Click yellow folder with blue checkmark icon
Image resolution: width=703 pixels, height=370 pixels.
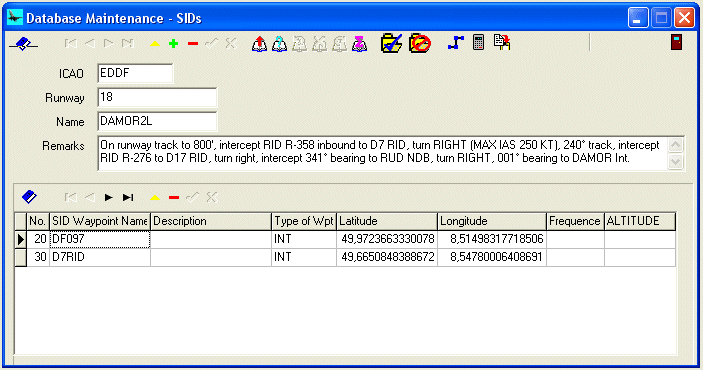click(391, 44)
